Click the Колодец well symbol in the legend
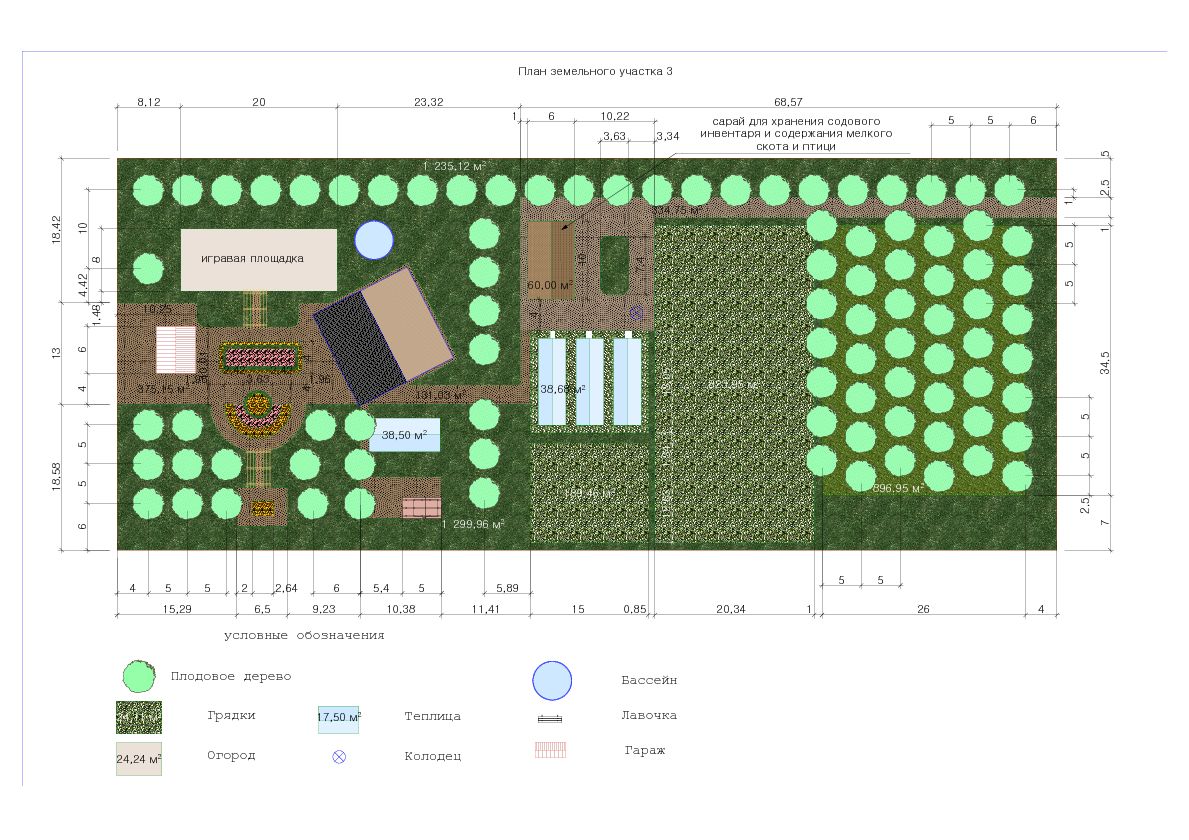The image size is (1189, 840). click(340, 757)
